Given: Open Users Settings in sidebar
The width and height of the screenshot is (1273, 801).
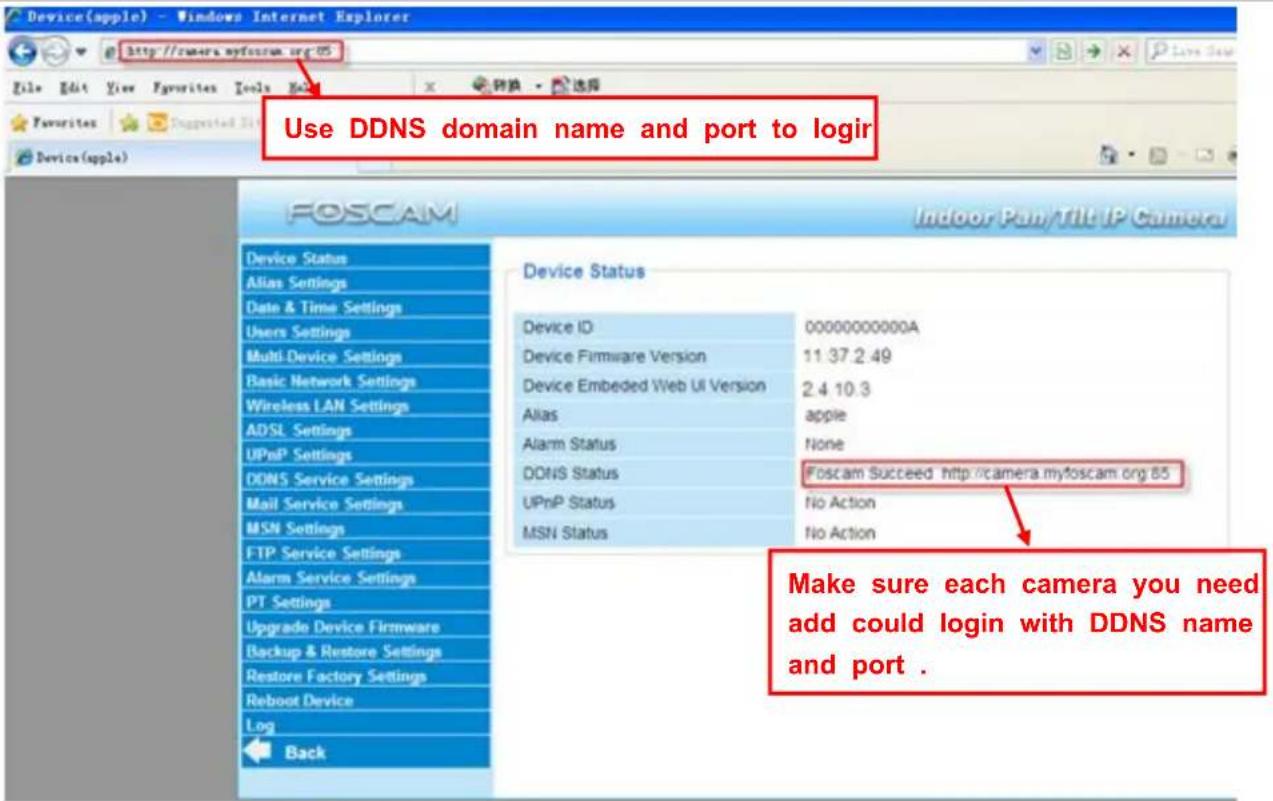Looking at the screenshot, I should pos(366,332).
